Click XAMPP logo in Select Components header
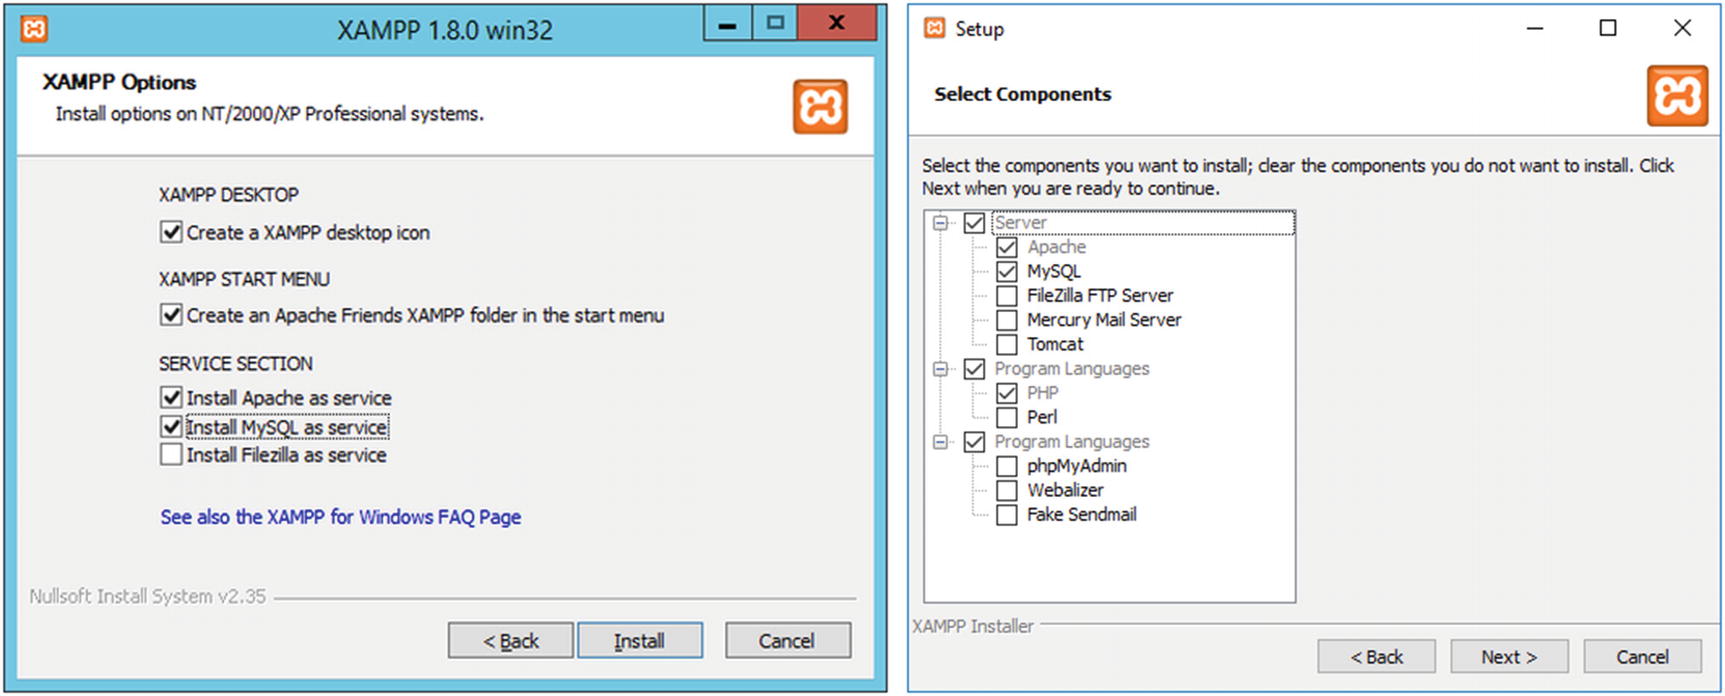 [x=1677, y=96]
